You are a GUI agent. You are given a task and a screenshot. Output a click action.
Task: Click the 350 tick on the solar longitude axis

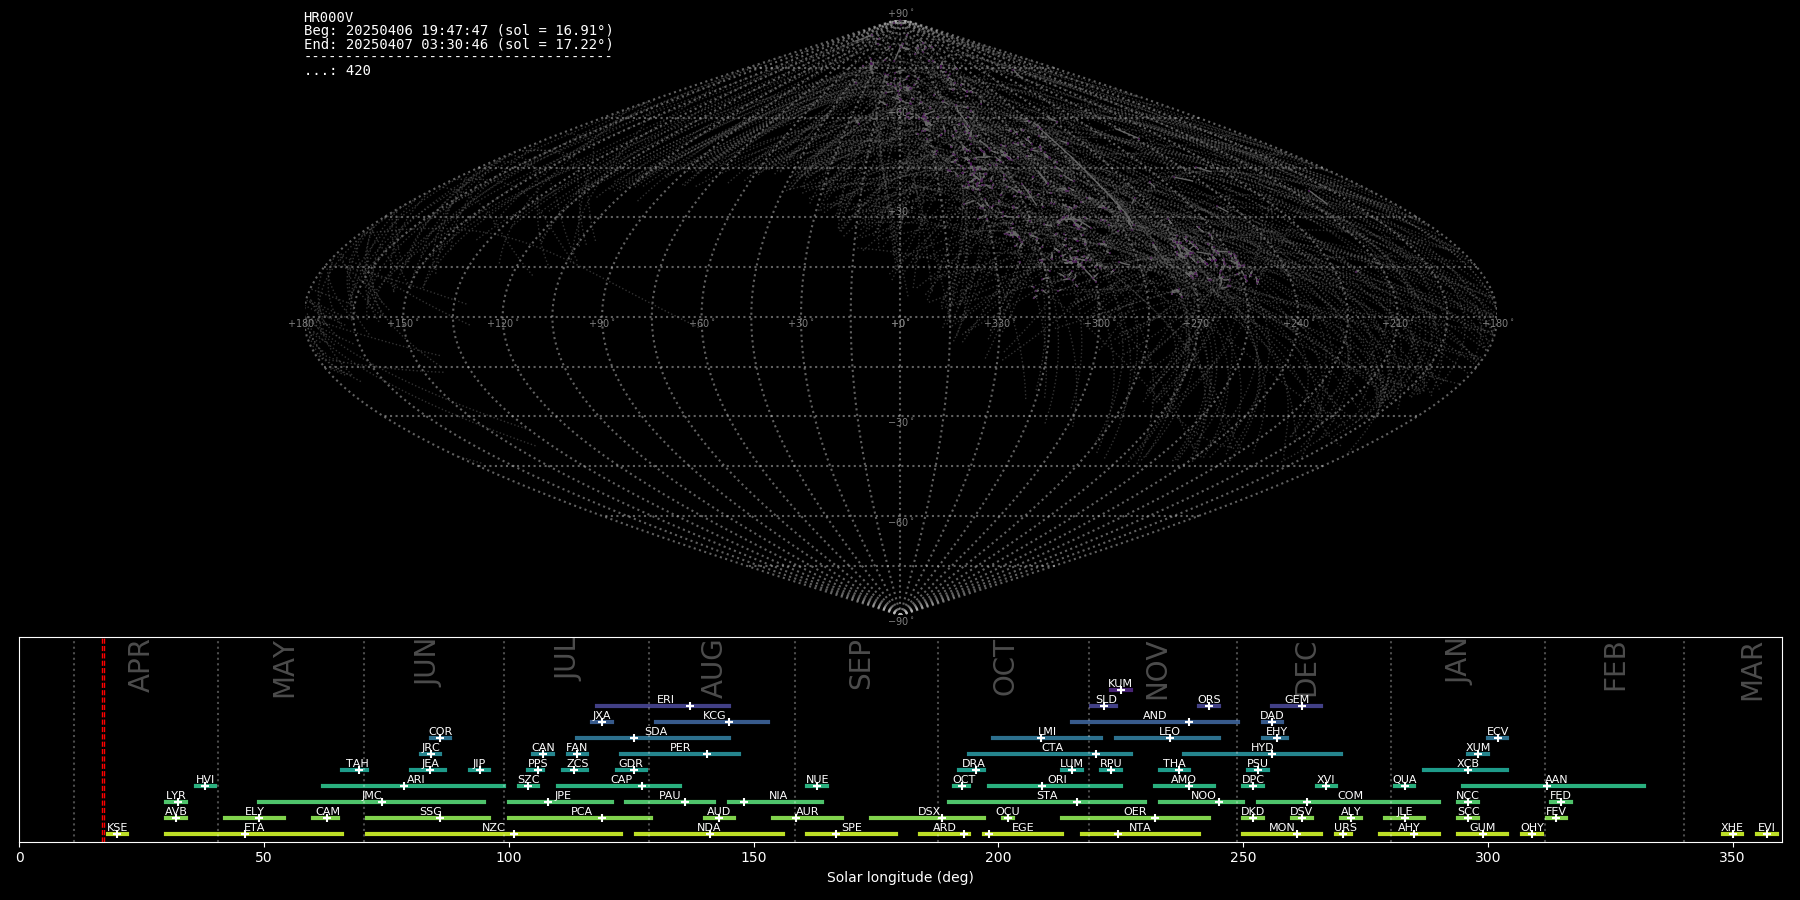(1732, 857)
